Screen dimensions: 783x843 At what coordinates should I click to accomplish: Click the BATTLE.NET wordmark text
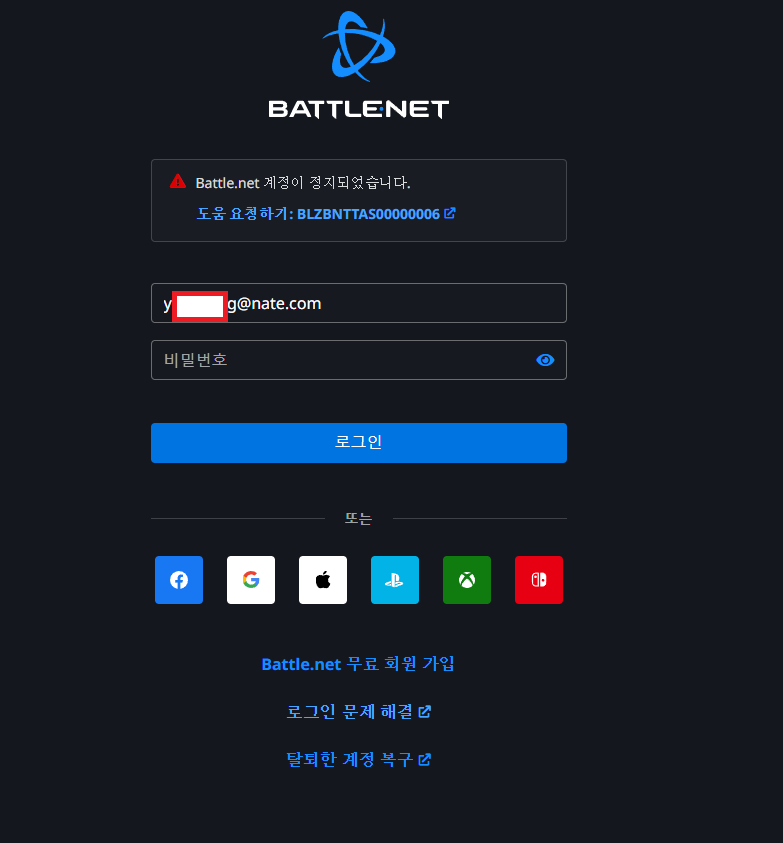coord(359,109)
